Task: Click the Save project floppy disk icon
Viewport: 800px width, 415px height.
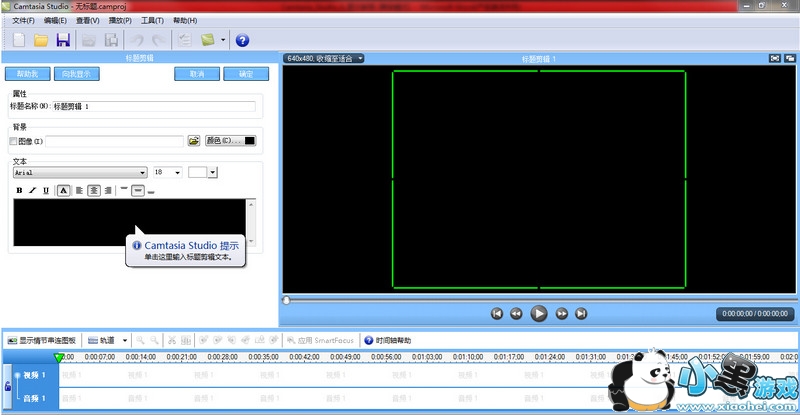Action: (63, 40)
